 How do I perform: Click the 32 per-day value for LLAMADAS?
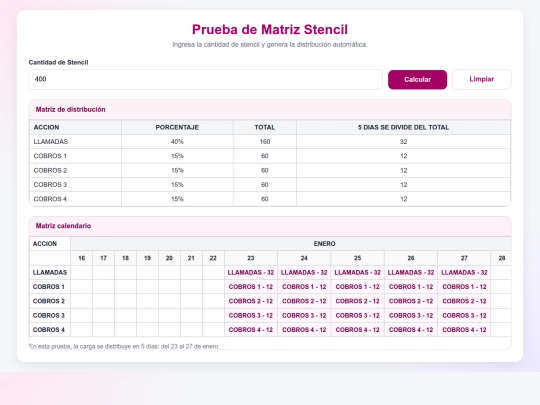coord(403,142)
